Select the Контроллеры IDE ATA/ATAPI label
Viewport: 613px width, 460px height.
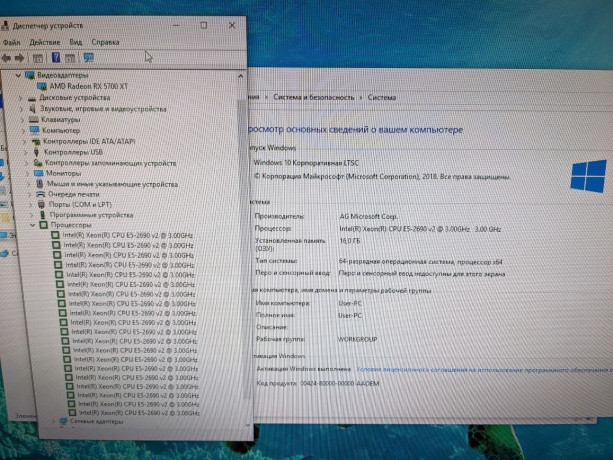pos(89,141)
